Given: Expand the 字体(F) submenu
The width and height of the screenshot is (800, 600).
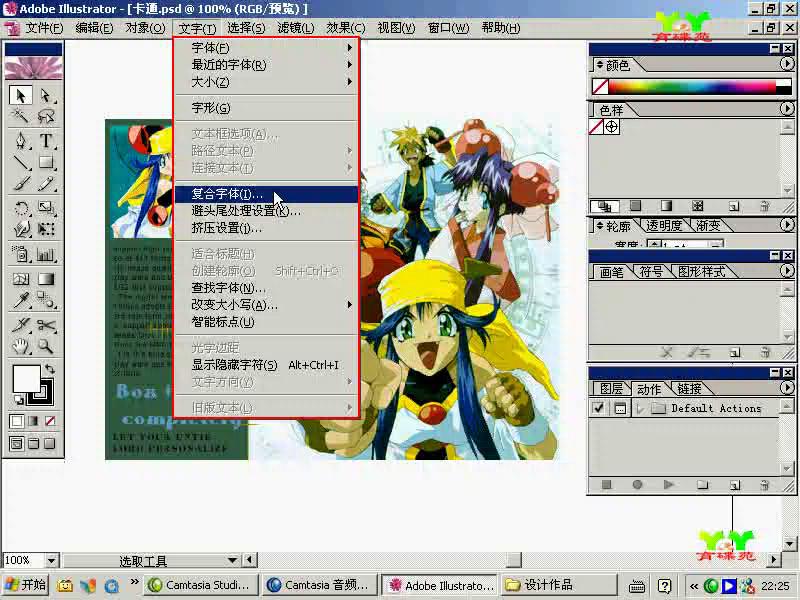Looking at the screenshot, I should pos(266,47).
